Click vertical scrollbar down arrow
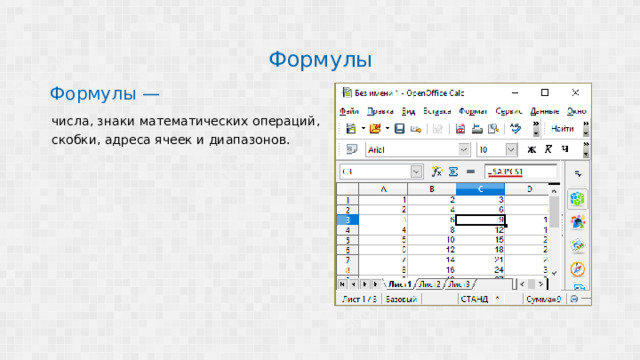640x360 pixels. tap(554, 273)
